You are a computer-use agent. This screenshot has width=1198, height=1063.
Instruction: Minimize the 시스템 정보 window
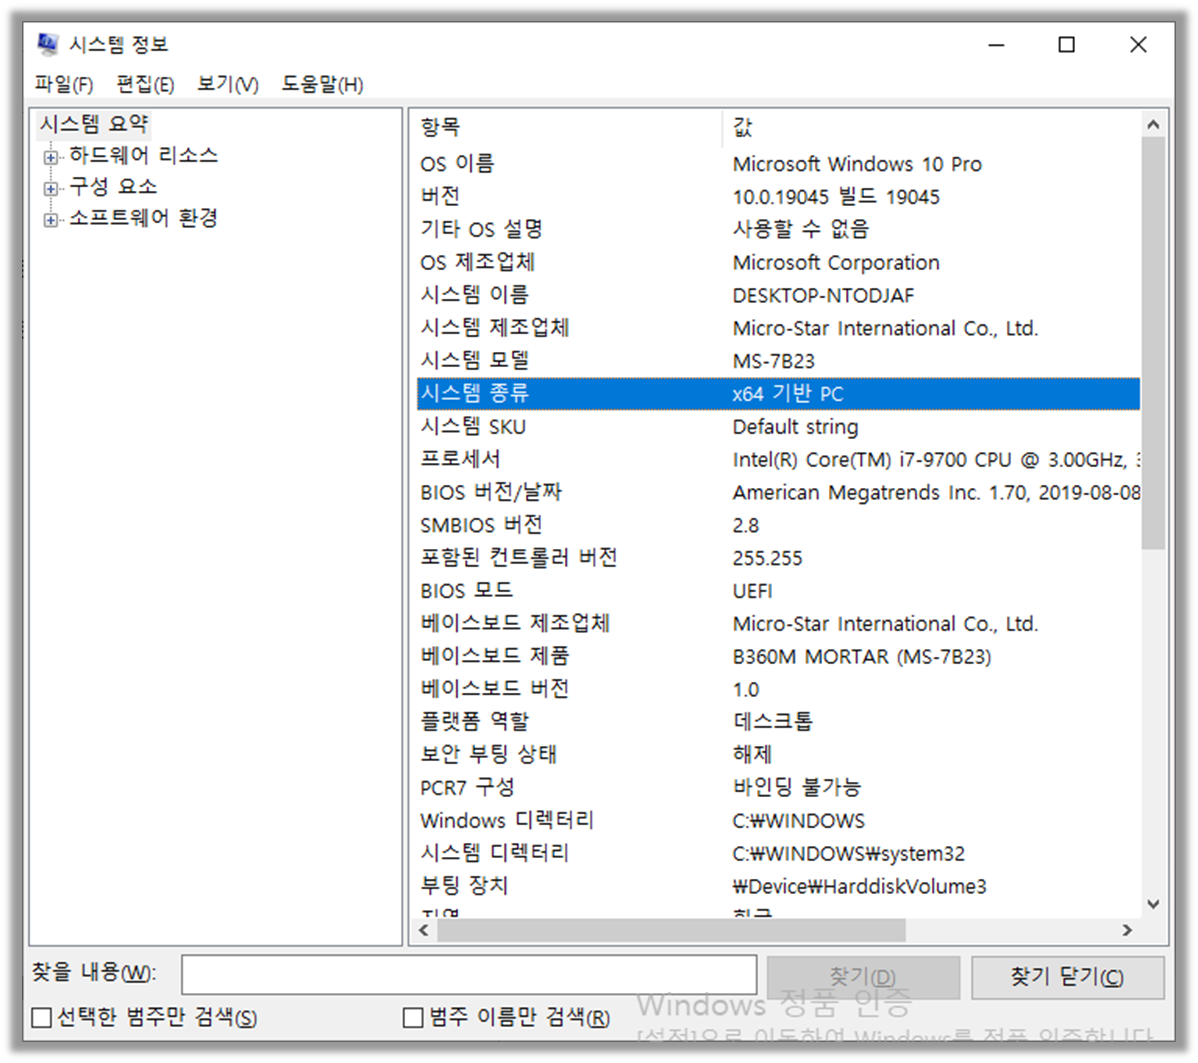pyautogui.click(x=996, y=45)
